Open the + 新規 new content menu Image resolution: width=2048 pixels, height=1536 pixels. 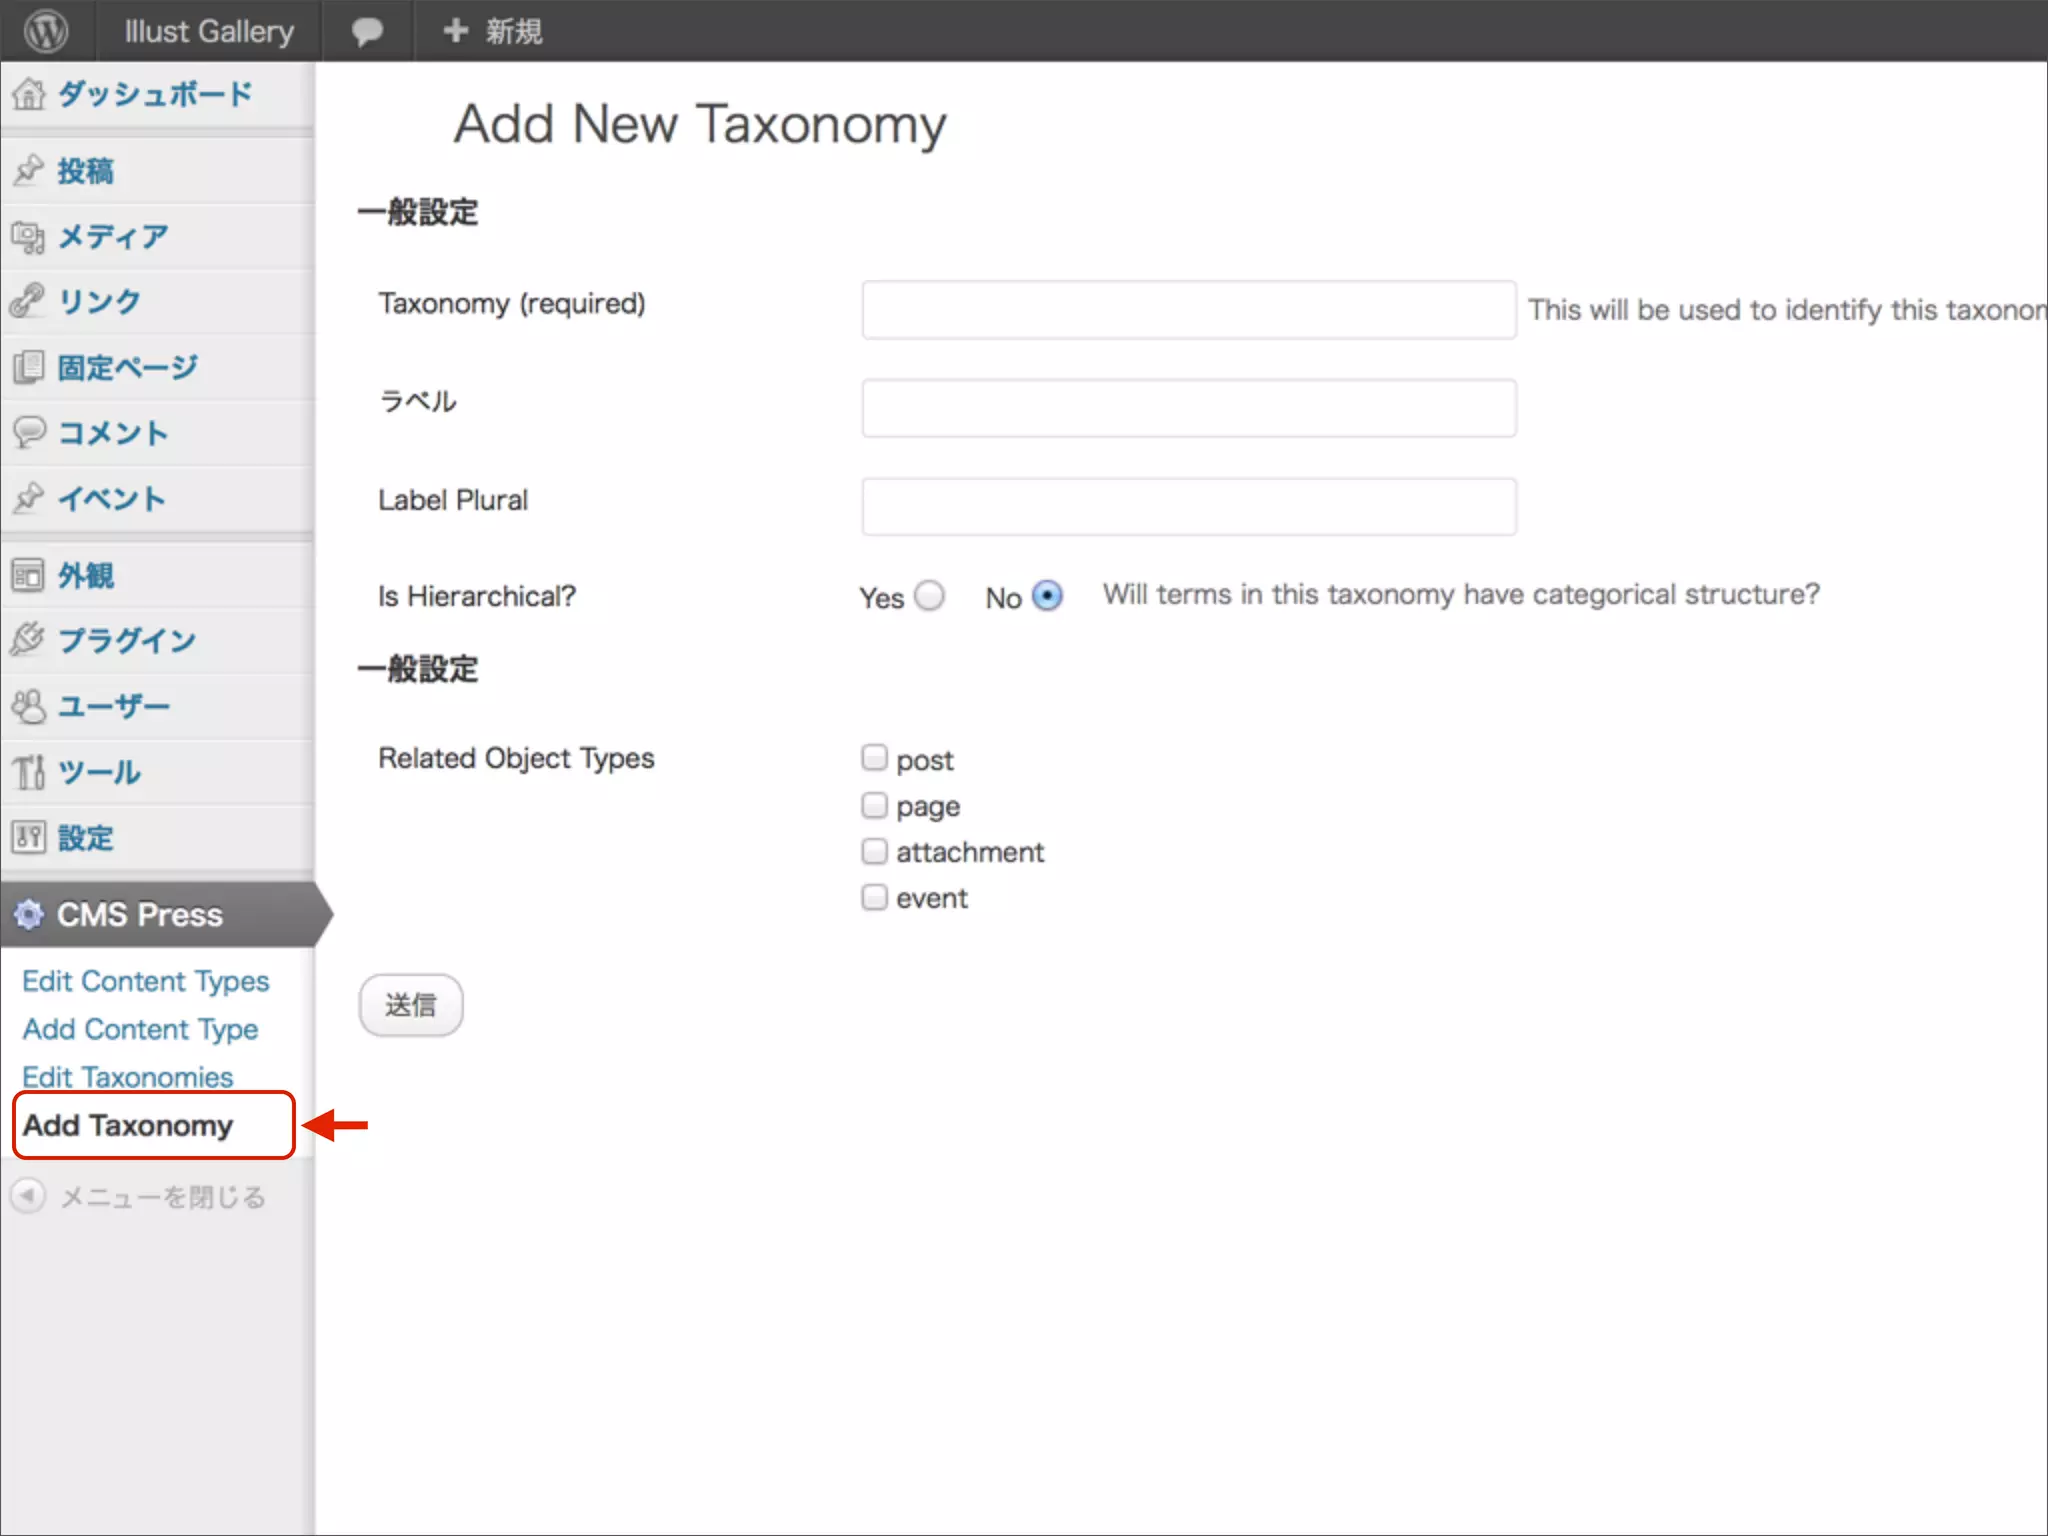coord(493,31)
